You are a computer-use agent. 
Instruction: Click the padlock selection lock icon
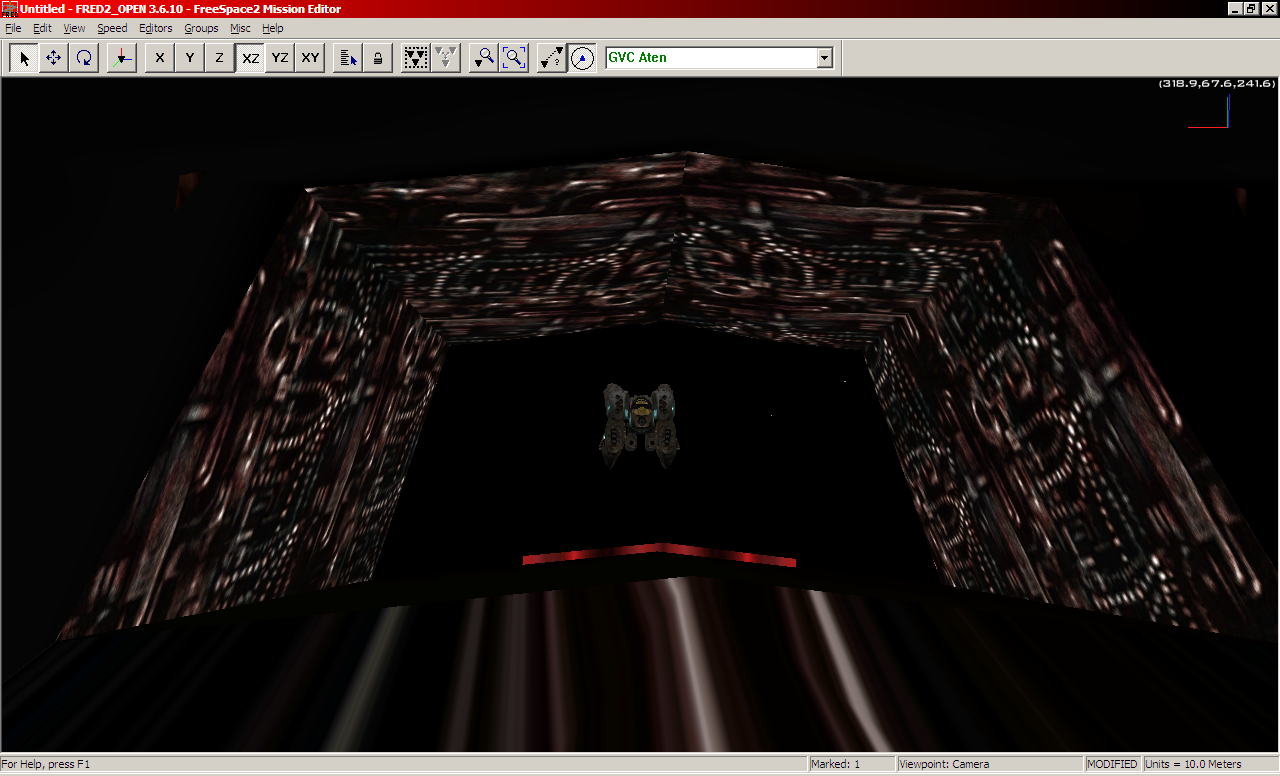click(378, 58)
